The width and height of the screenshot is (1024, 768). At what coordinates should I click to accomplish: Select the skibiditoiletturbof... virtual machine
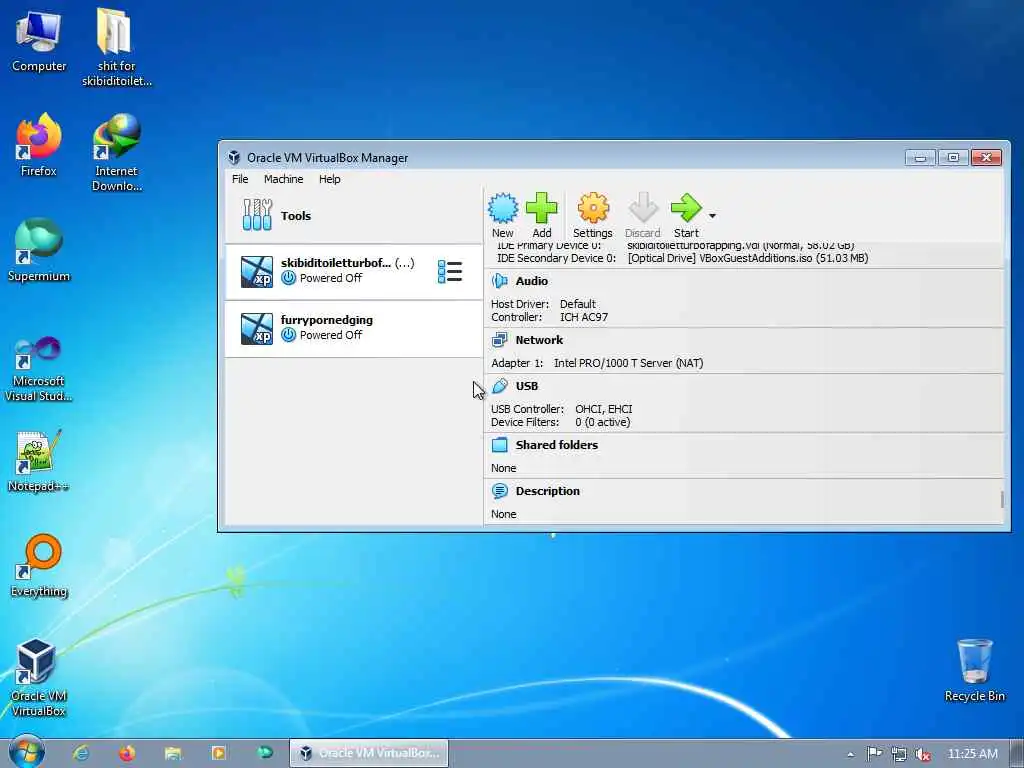(353, 272)
